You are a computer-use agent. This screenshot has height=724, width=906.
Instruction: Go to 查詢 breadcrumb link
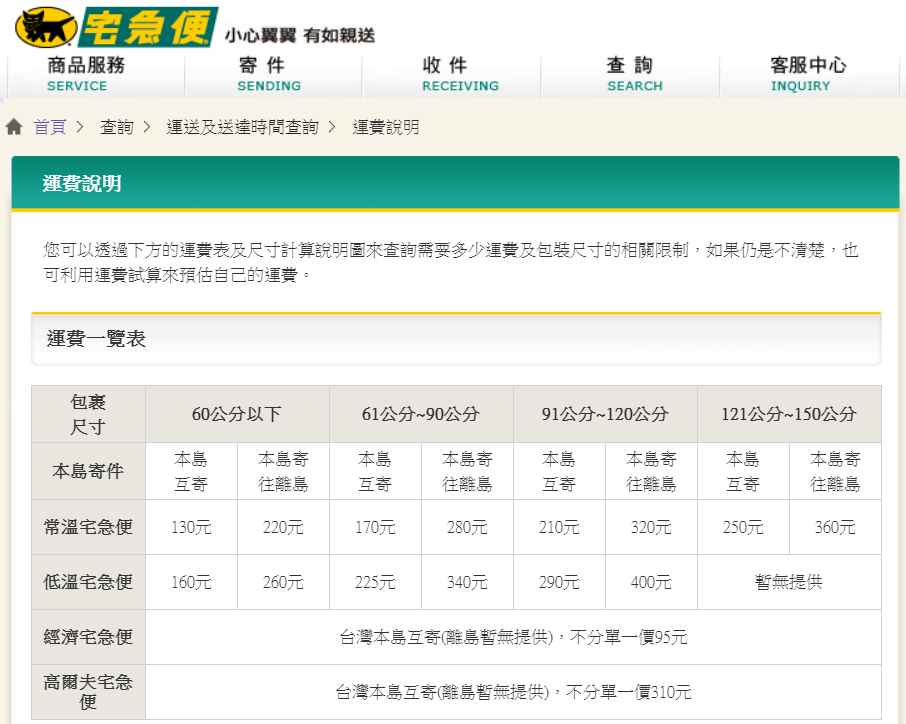[x=117, y=127]
